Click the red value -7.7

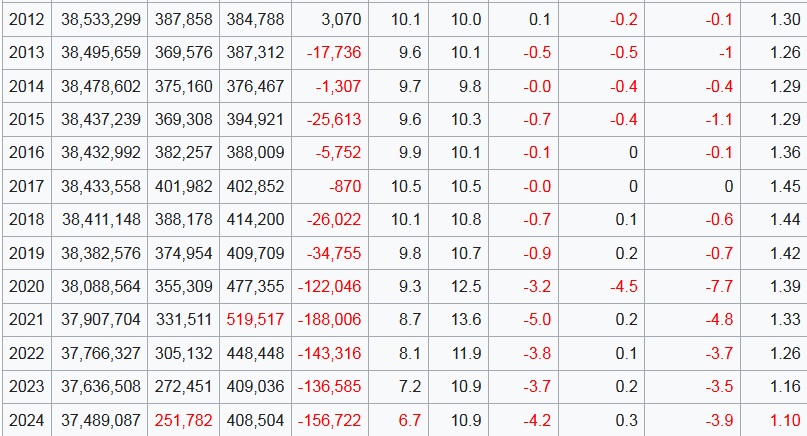(x=719, y=287)
